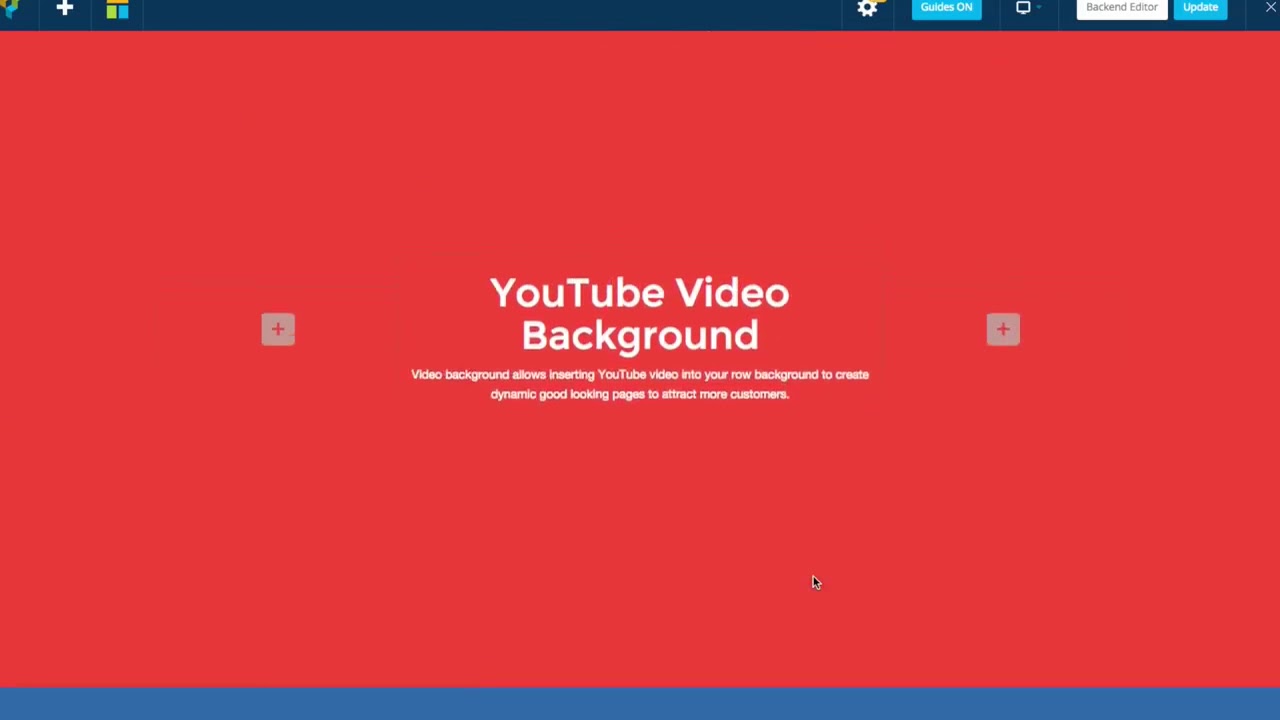Add element in right column placeholder
This screenshot has height=720, width=1280.
[1003, 329]
